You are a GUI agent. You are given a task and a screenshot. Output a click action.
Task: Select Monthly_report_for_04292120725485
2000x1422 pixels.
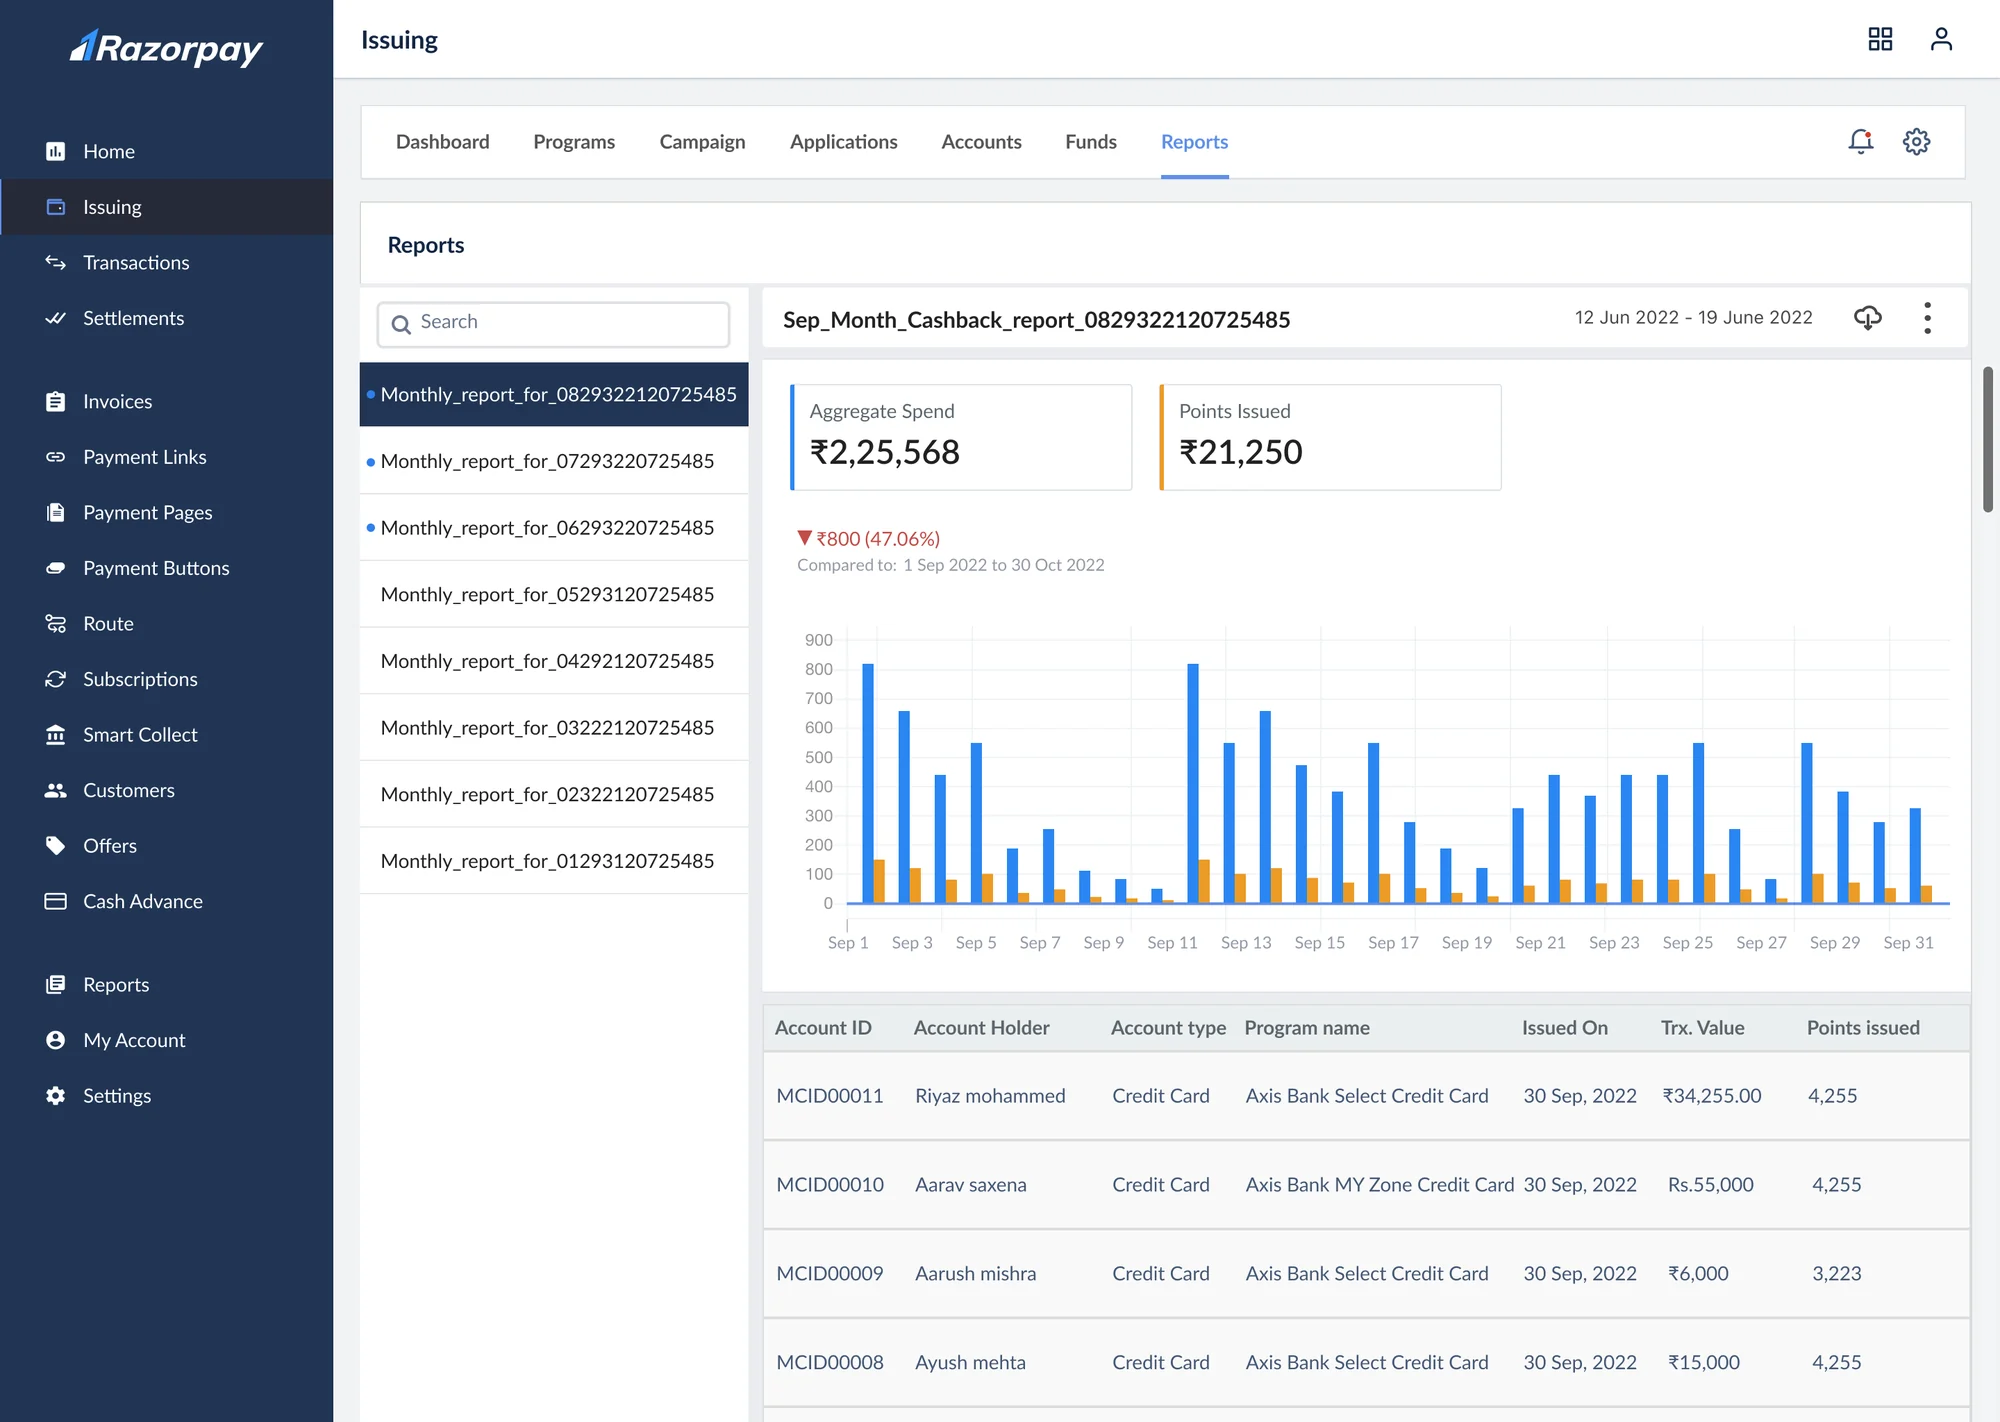[x=554, y=661]
